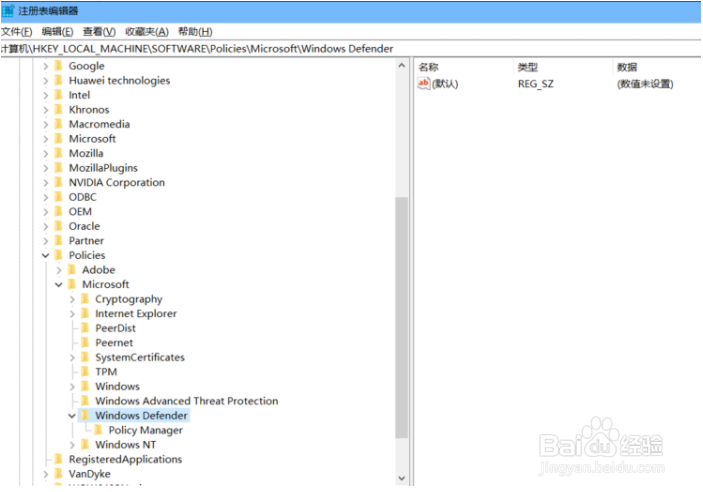This screenshot has height=492, width=703.
Task: Expand the NVIDIA Corporation key
Action: coord(45,183)
